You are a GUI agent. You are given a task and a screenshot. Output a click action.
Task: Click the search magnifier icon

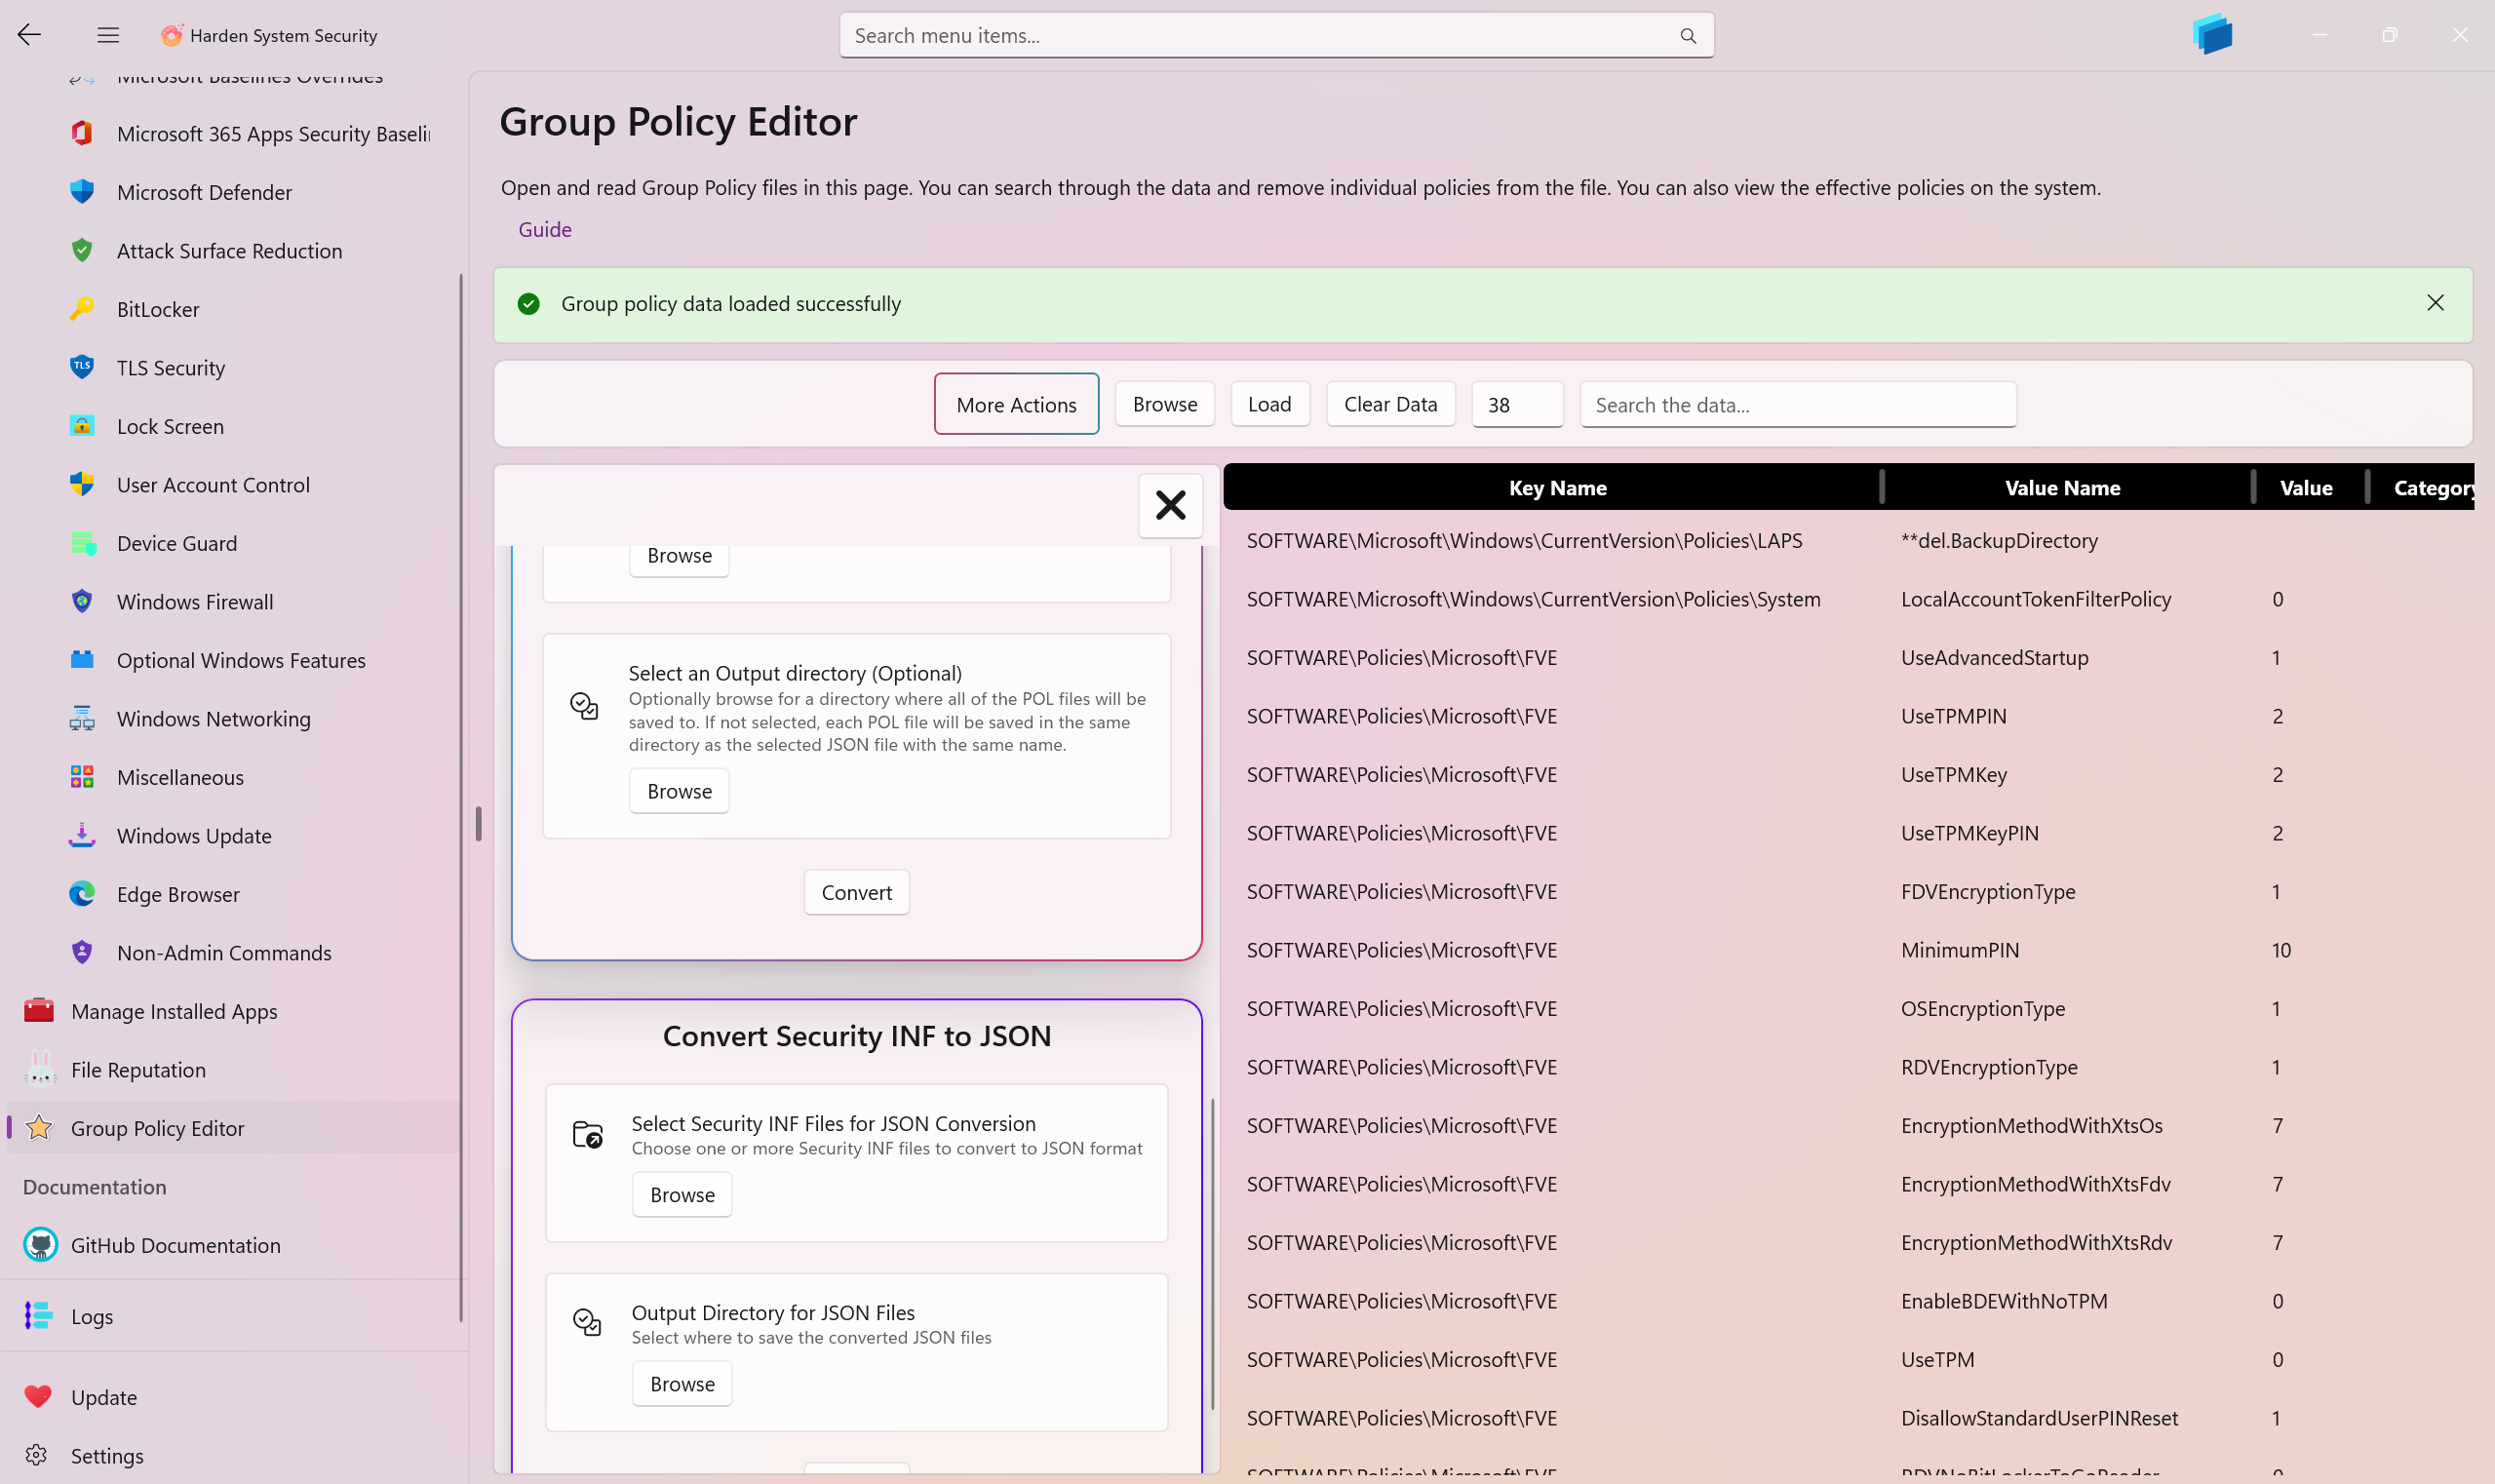[1688, 36]
